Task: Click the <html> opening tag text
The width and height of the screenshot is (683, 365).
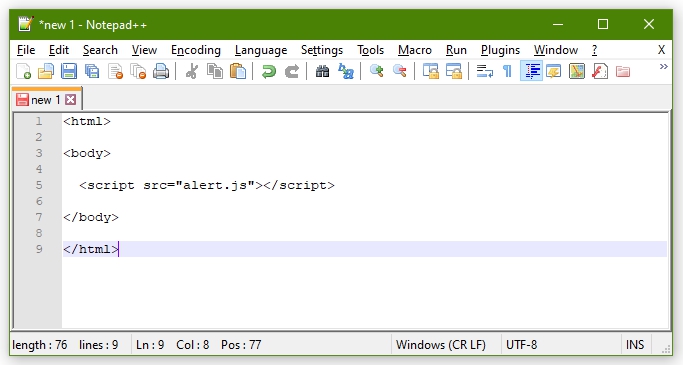Action: click(87, 121)
